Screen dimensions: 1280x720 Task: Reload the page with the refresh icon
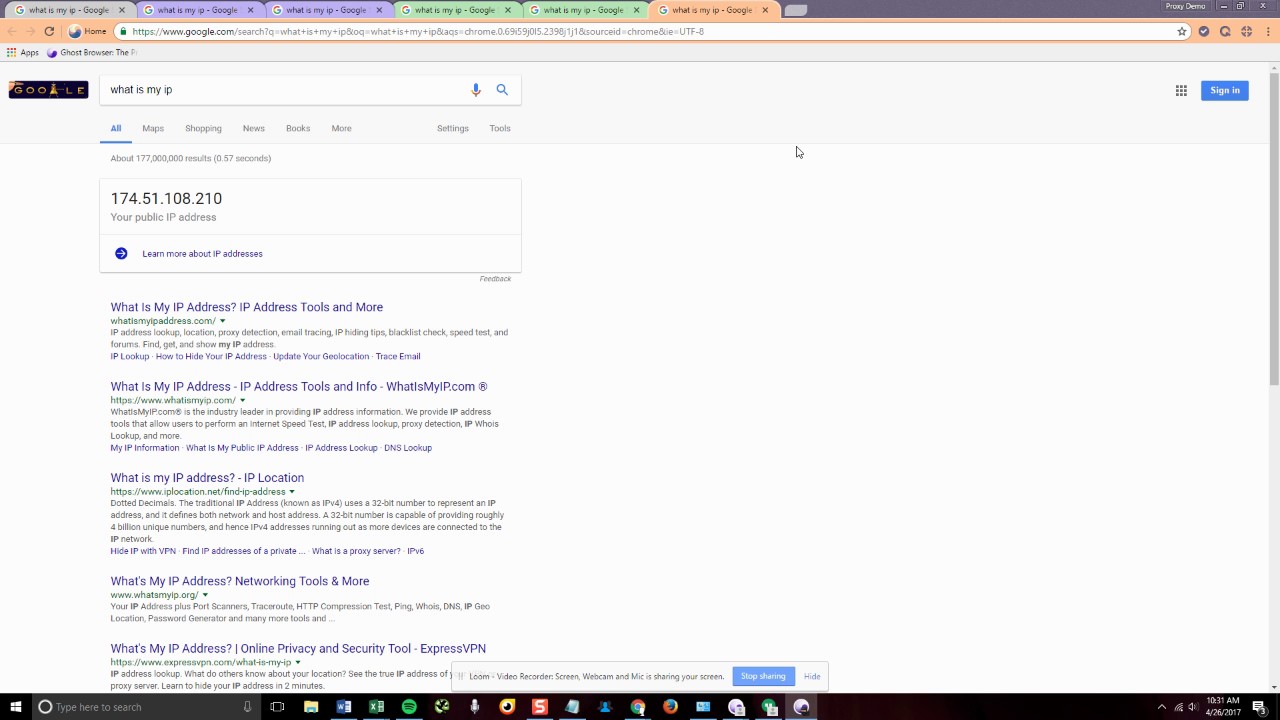pyautogui.click(x=49, y=31)
